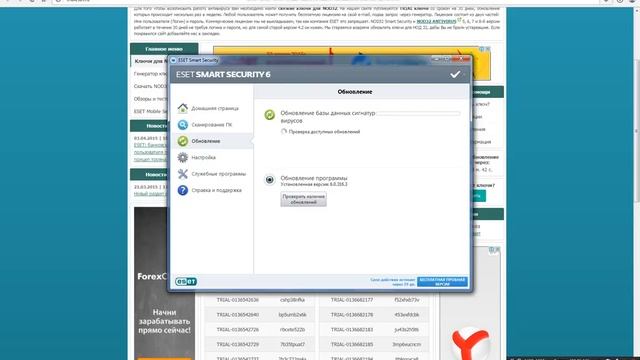Click the blue БЕСПЛАТНАЯ ПРОБНАЯ ВЕРСИЯ button

tap(442, 282)
